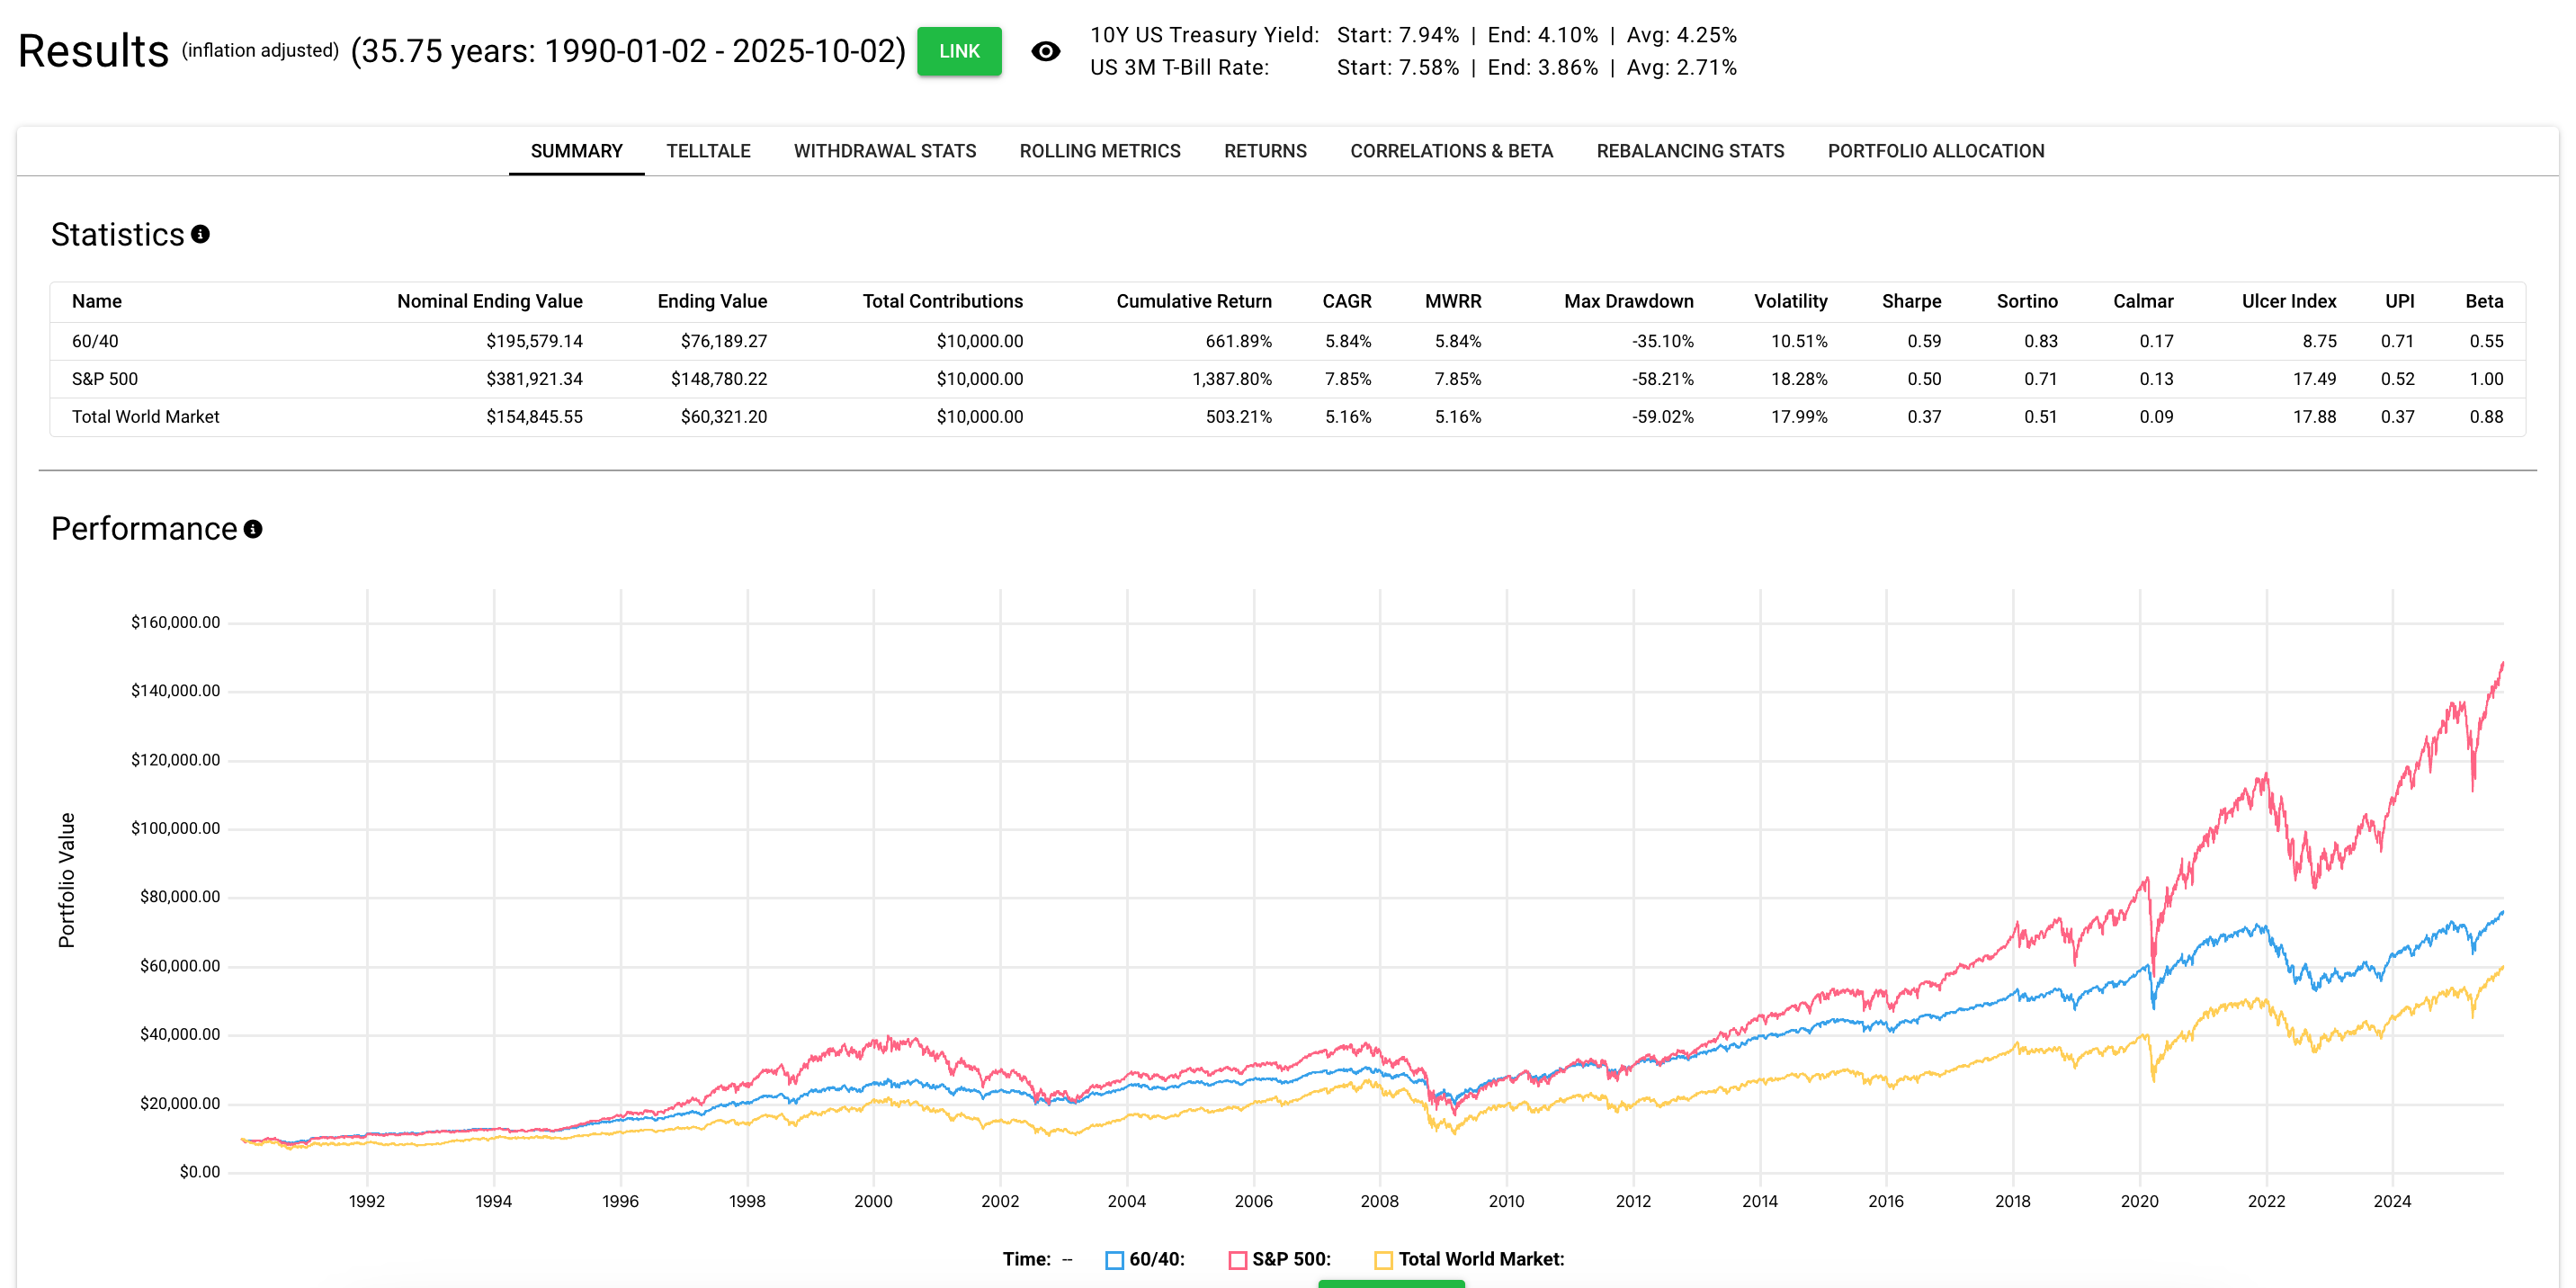2576x1288 pixels.
Task: Open the CORRELATIONS & BETA tab
Action: [x=1450, y=151]
